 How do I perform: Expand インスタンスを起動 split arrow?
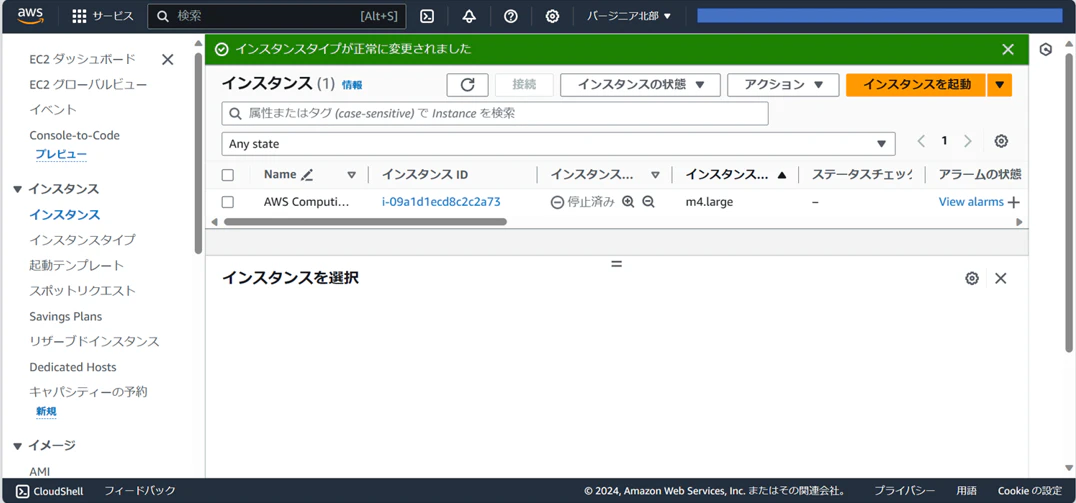[1000, 85]
